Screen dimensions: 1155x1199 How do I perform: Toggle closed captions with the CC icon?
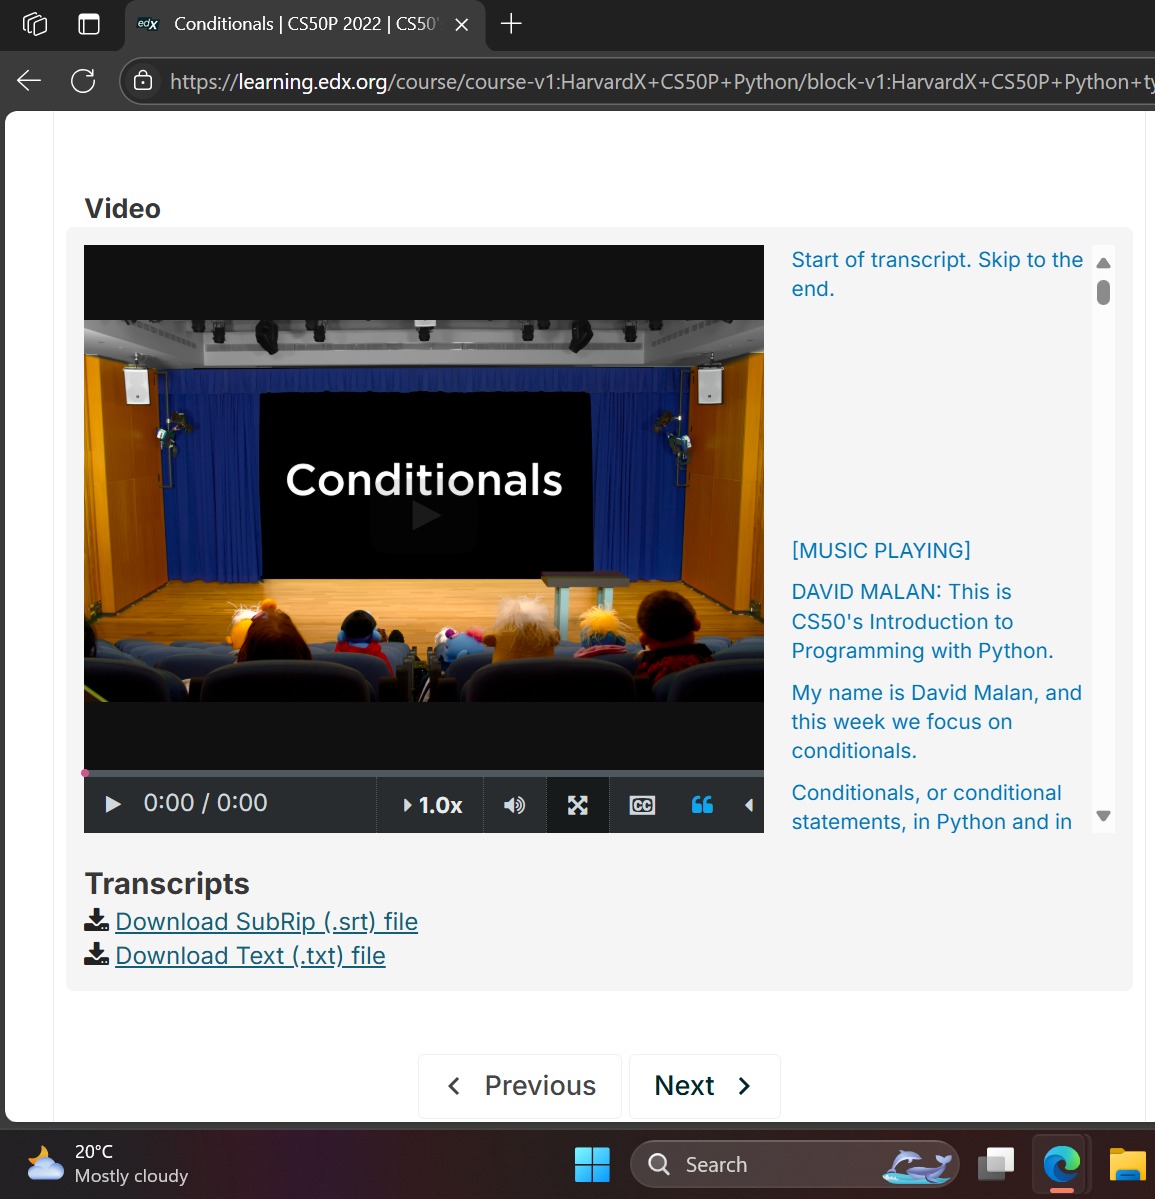pos(642,805)
